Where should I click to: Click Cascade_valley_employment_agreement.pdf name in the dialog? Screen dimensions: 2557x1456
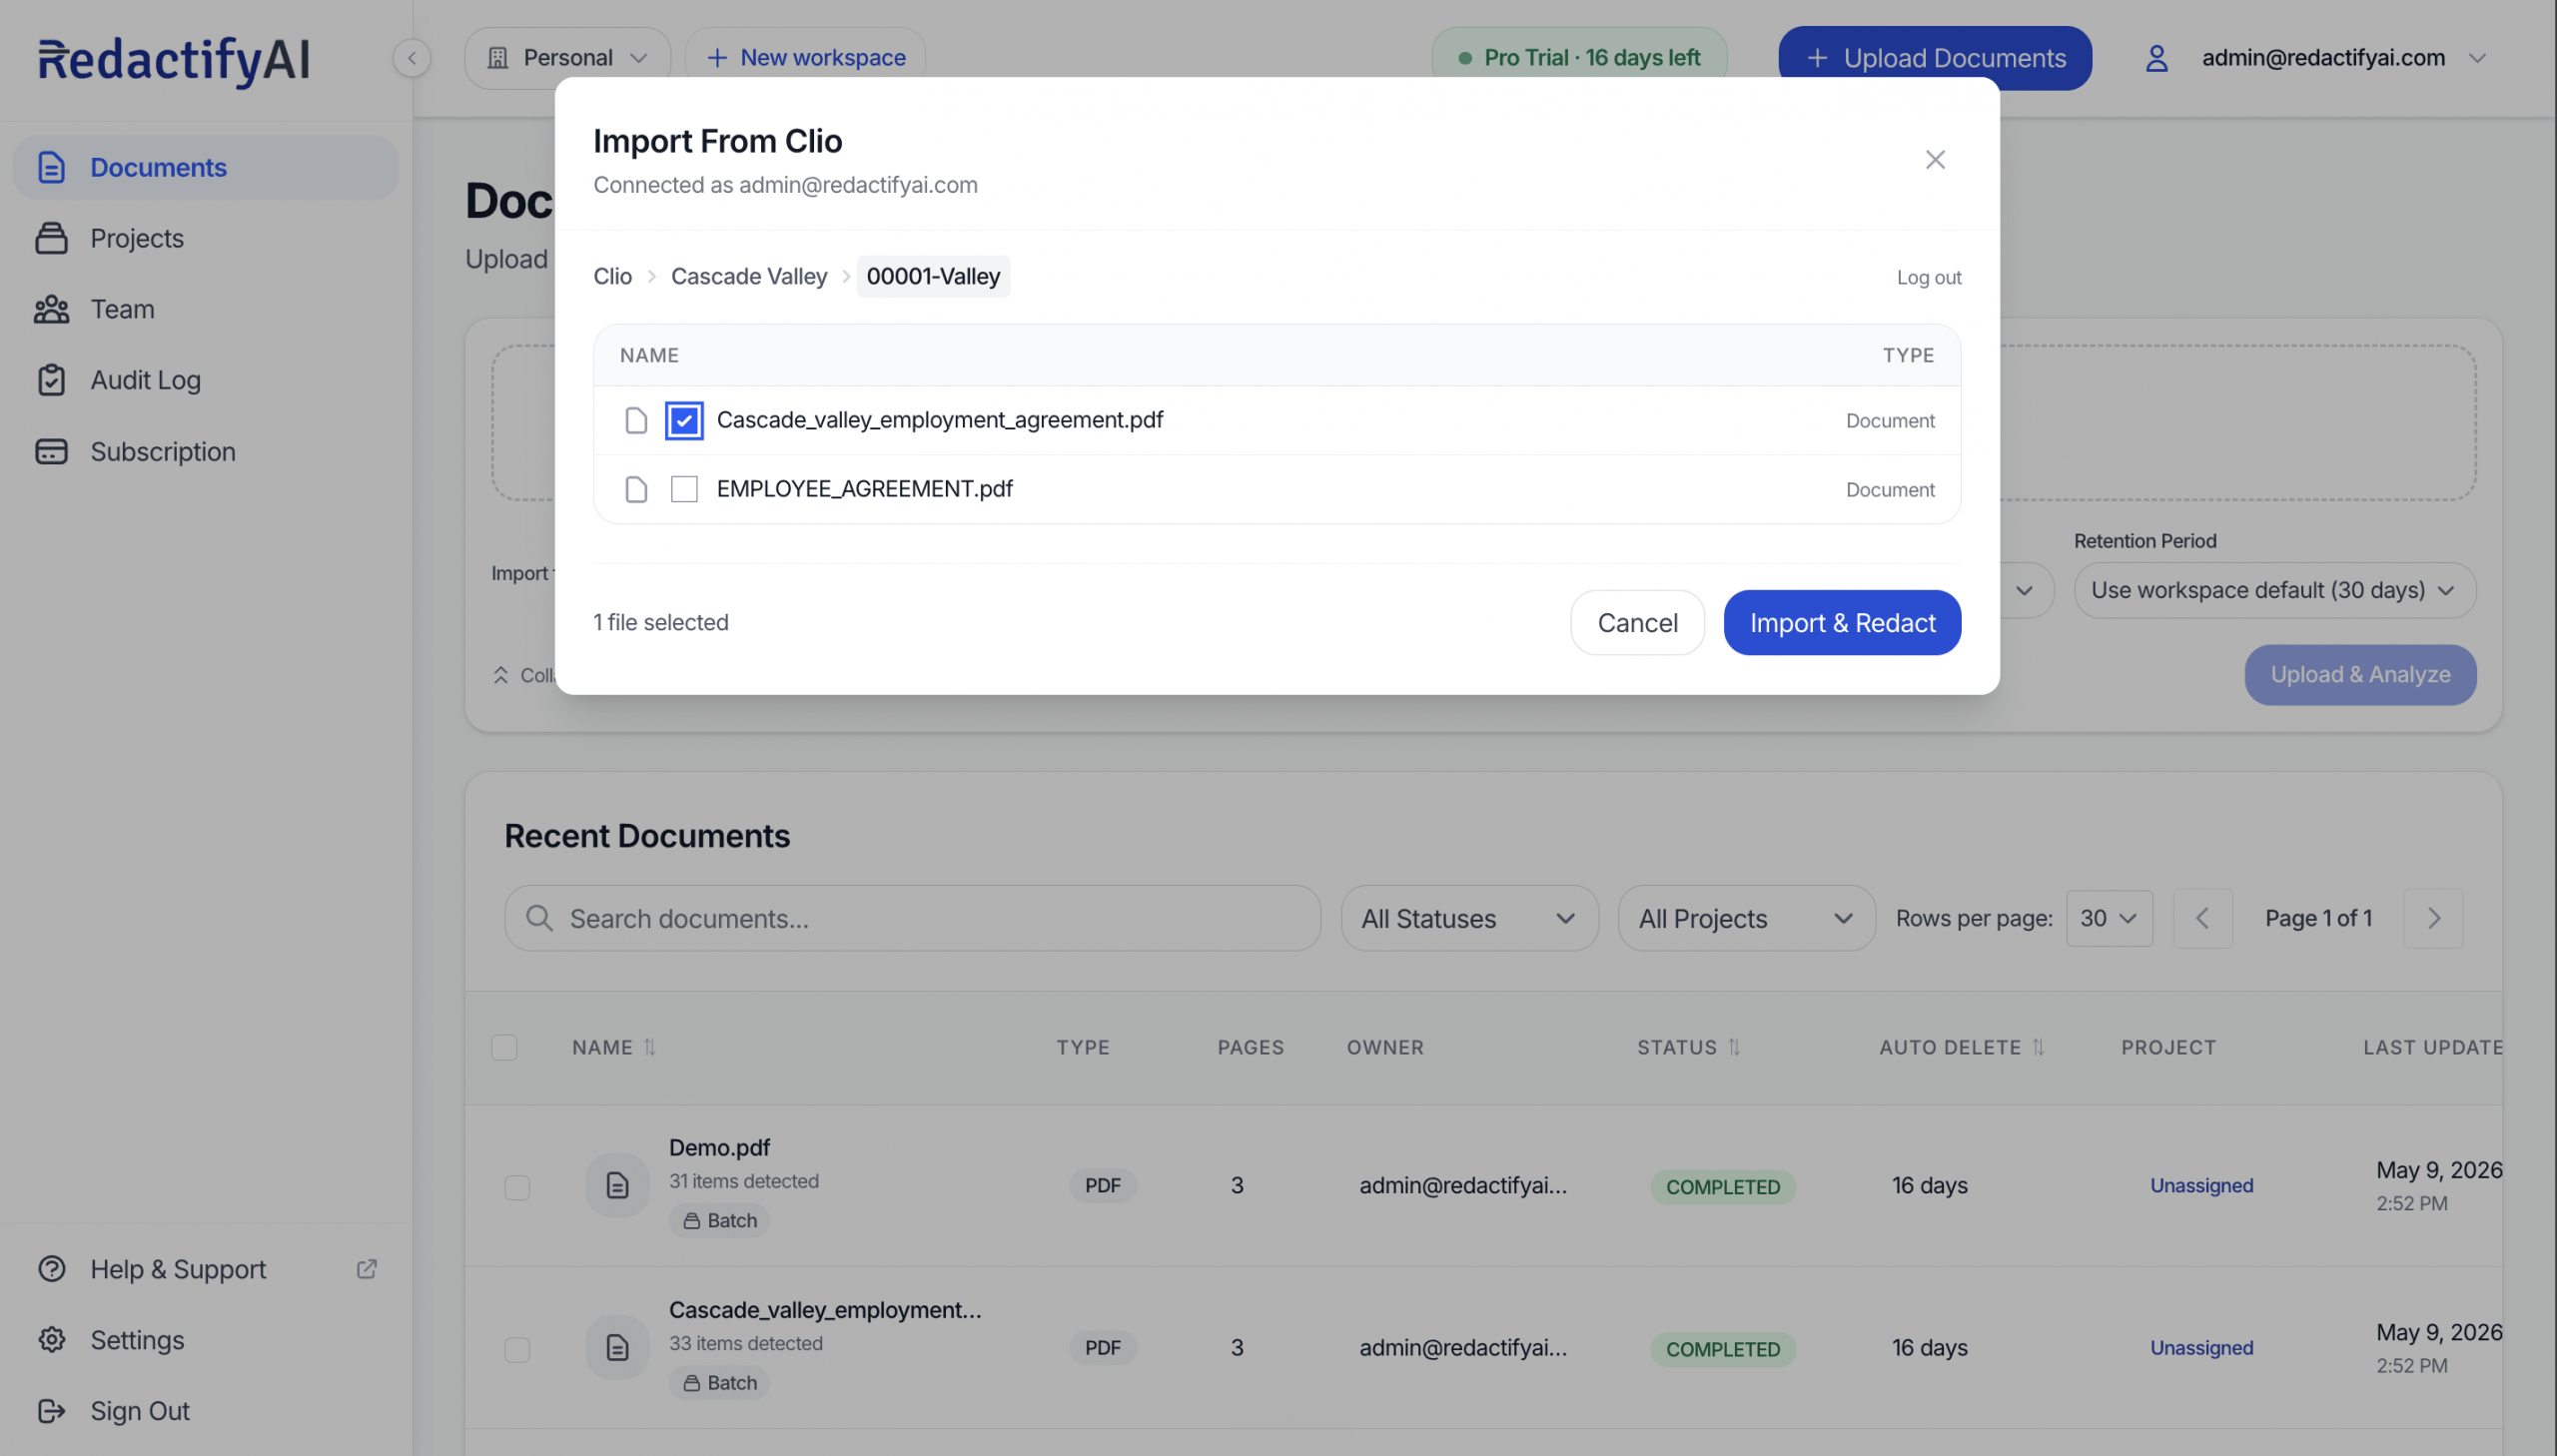(940, 419)
